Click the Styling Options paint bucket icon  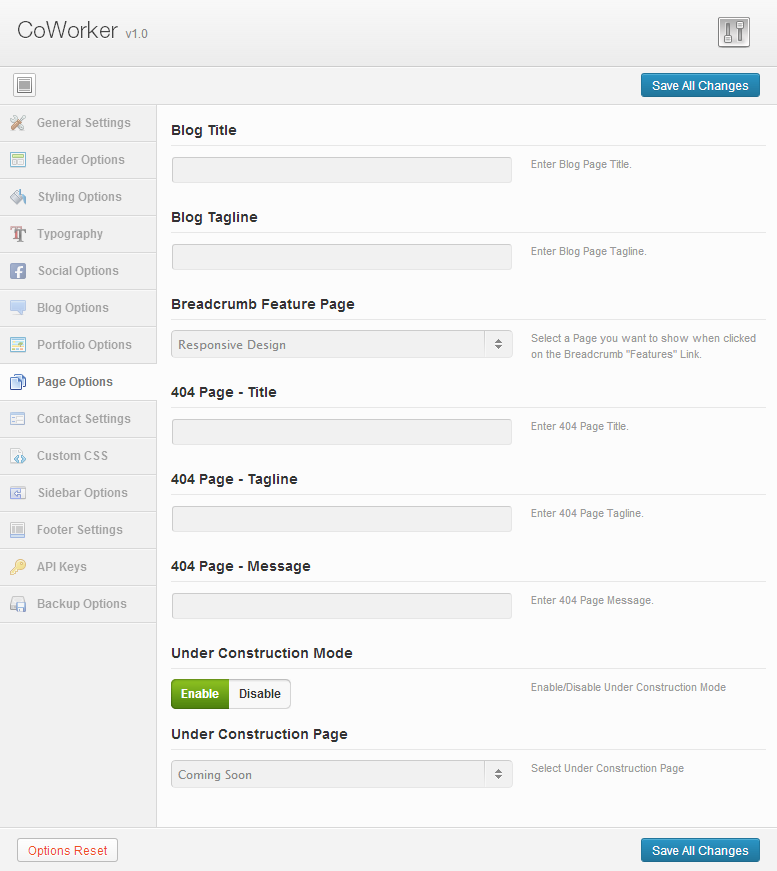[x=18, y=197]
